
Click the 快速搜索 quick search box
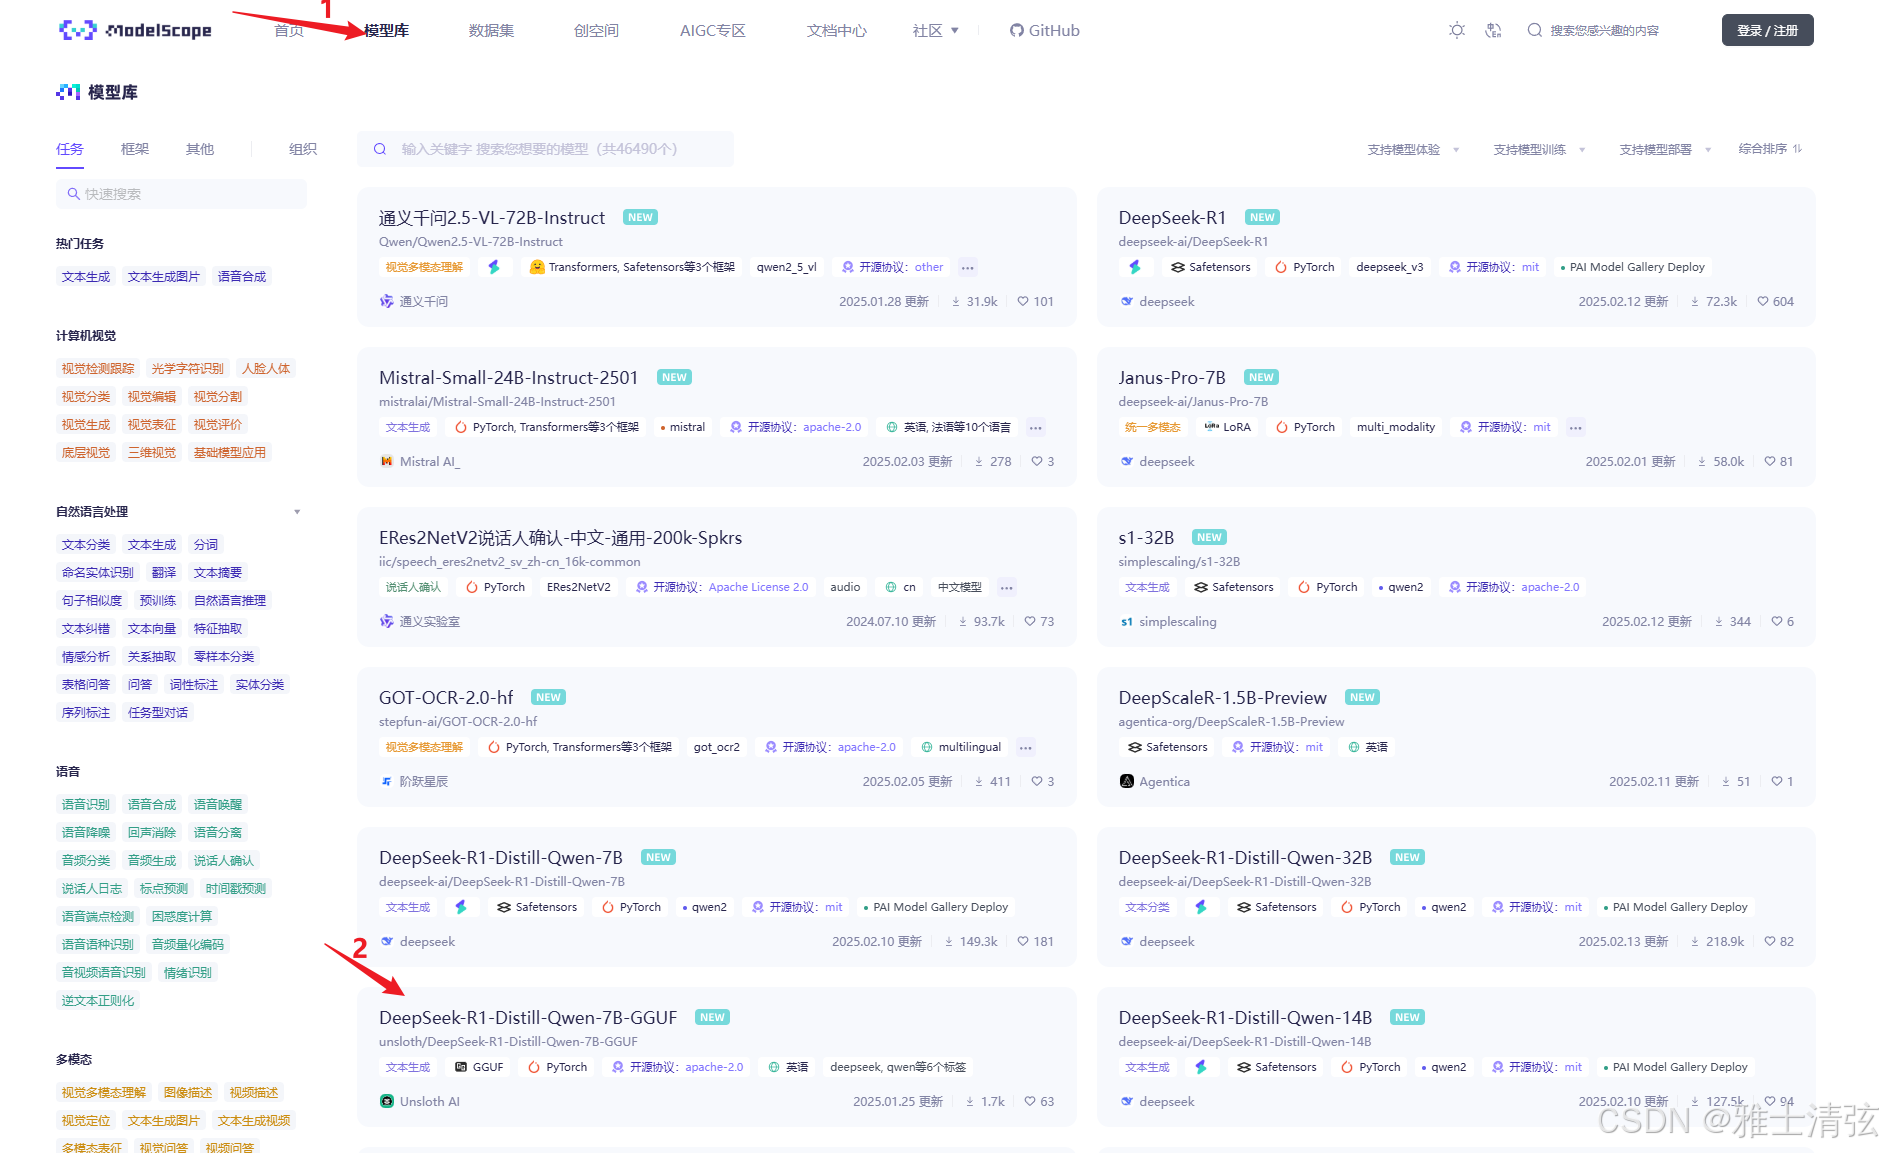click(181, 194)
